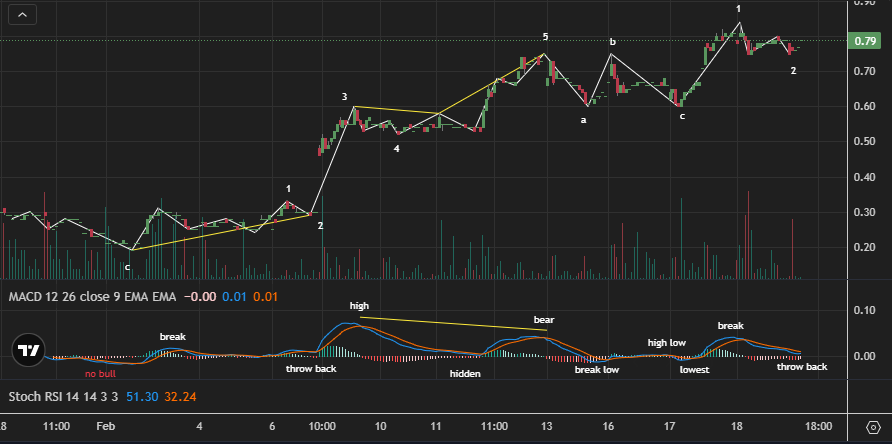Click the "18:00" label on the time axis
The image size is (892, 444).
[x=819, y=426]
